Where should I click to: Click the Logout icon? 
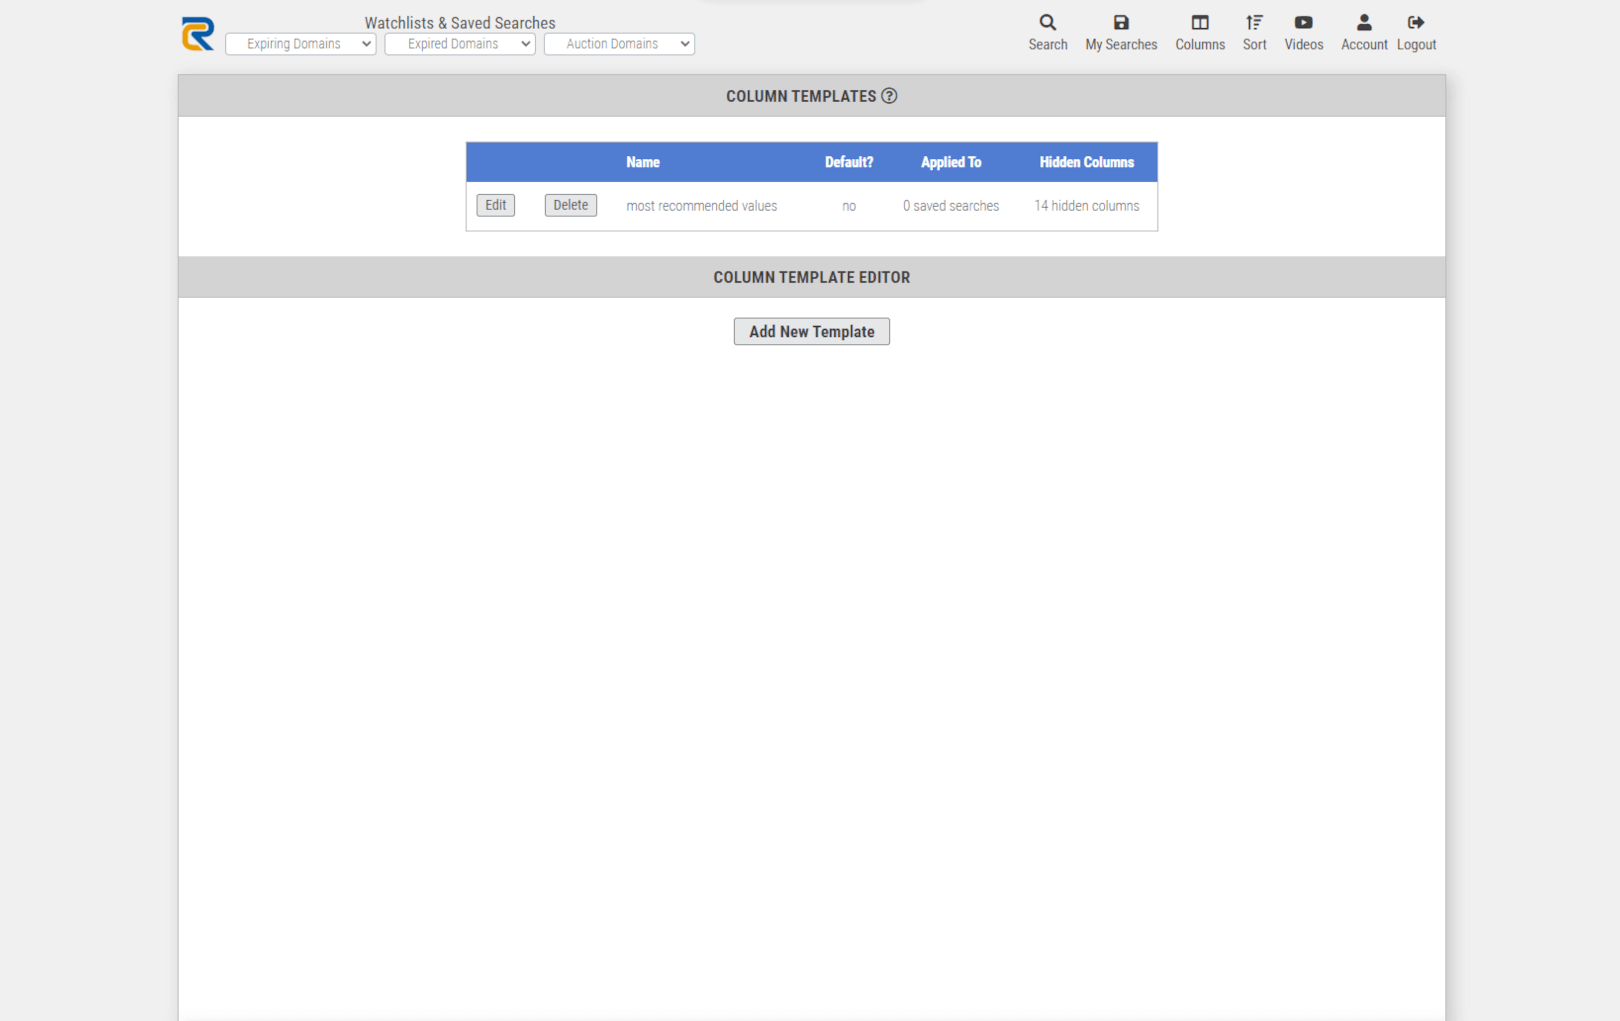(1416, 32)
